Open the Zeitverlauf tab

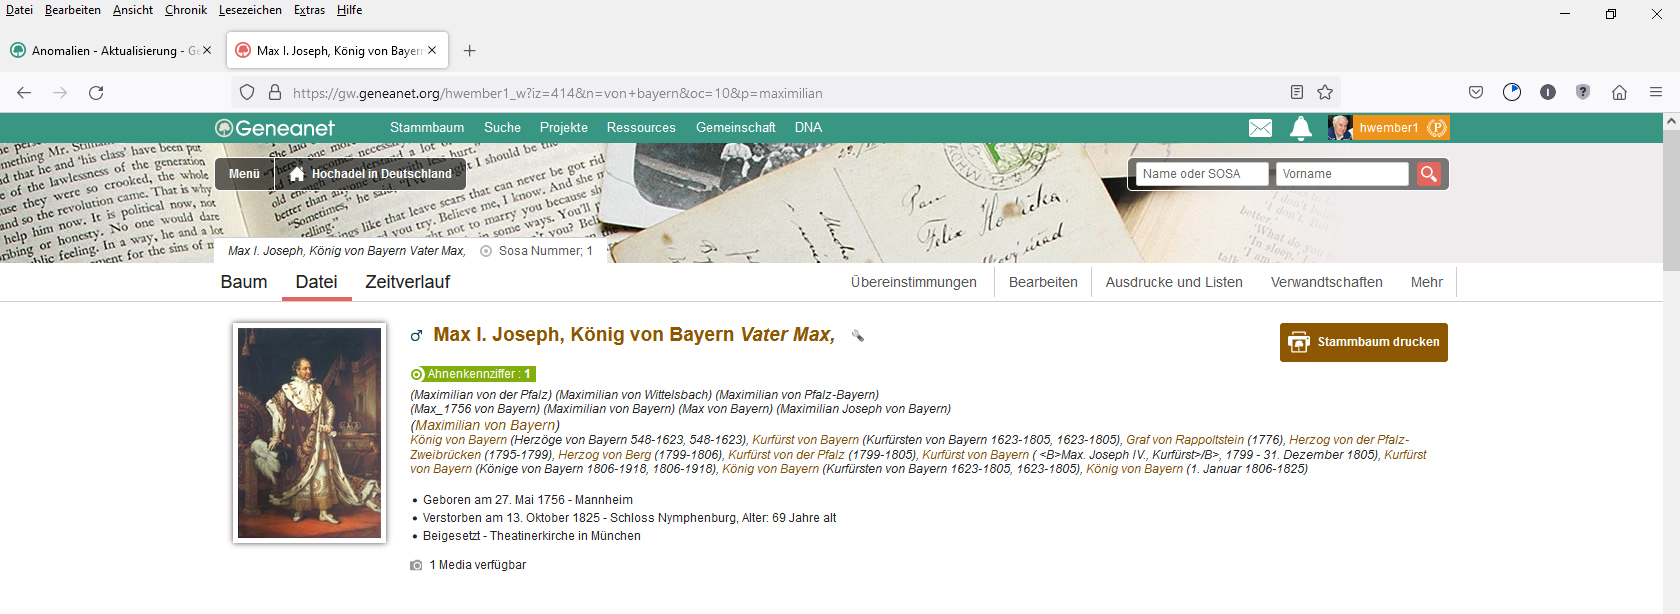click(407, 282)
